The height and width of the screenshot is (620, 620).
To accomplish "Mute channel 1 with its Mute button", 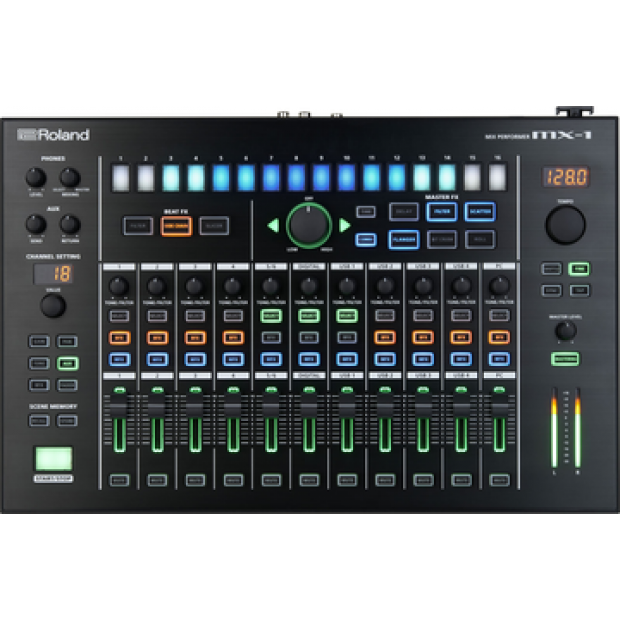I will tap(119, 480).
